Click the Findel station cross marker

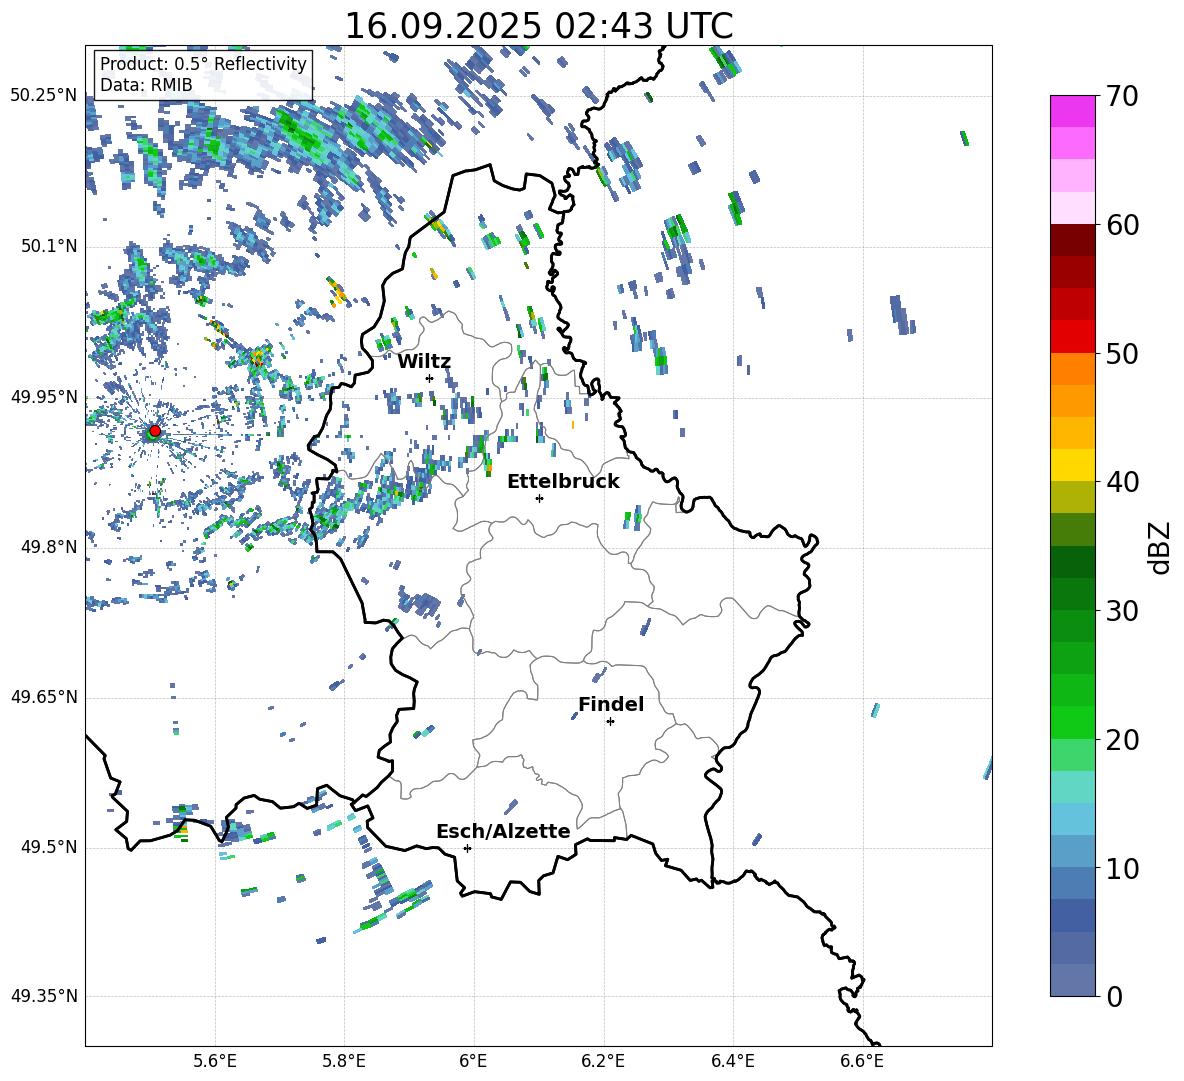(610, 722)
